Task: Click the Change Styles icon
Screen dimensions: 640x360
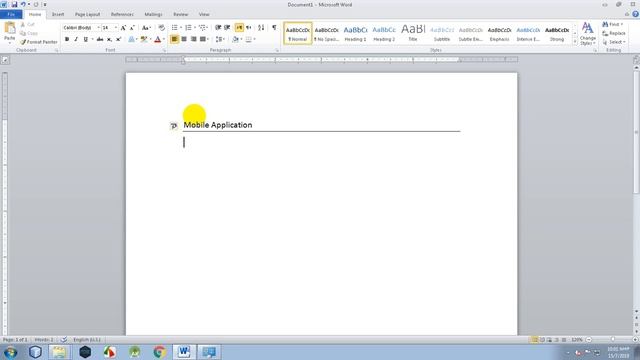Action: tap(587, 33)
